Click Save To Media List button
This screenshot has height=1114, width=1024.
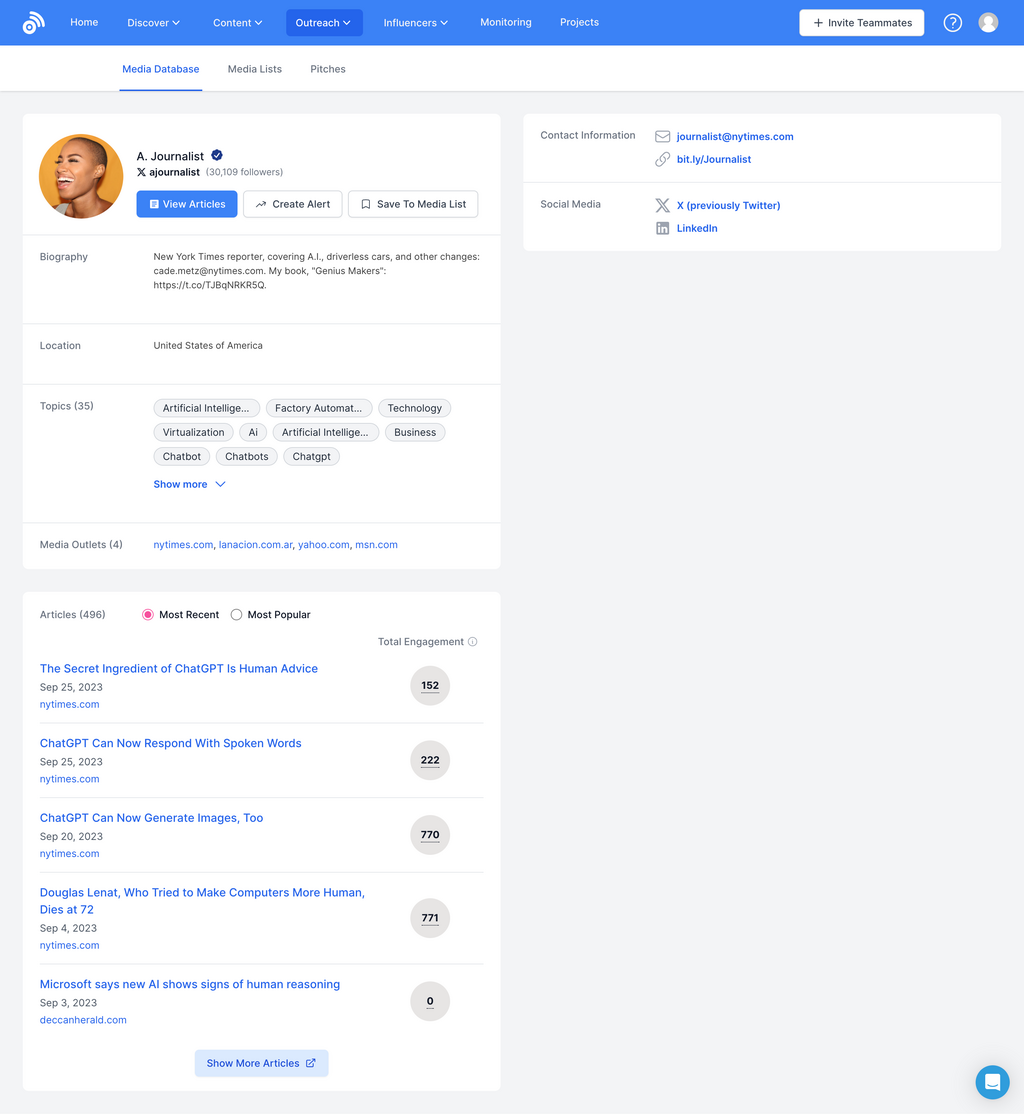point(412,204)
